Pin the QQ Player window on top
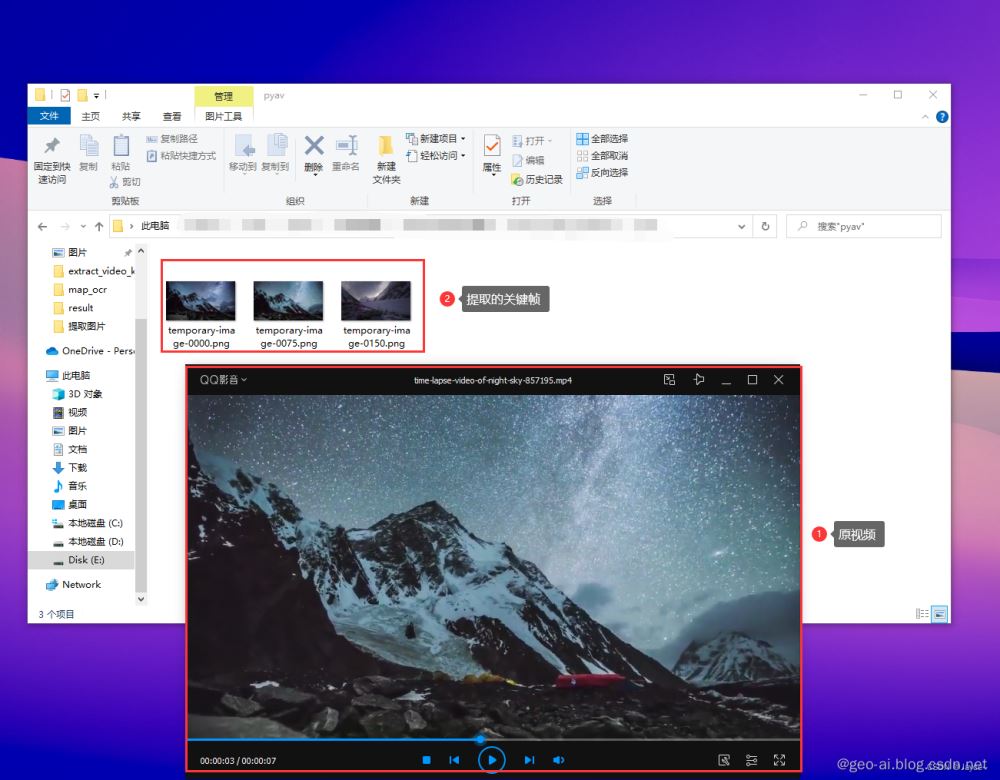 pyautogui.click(x=698, y=379)
